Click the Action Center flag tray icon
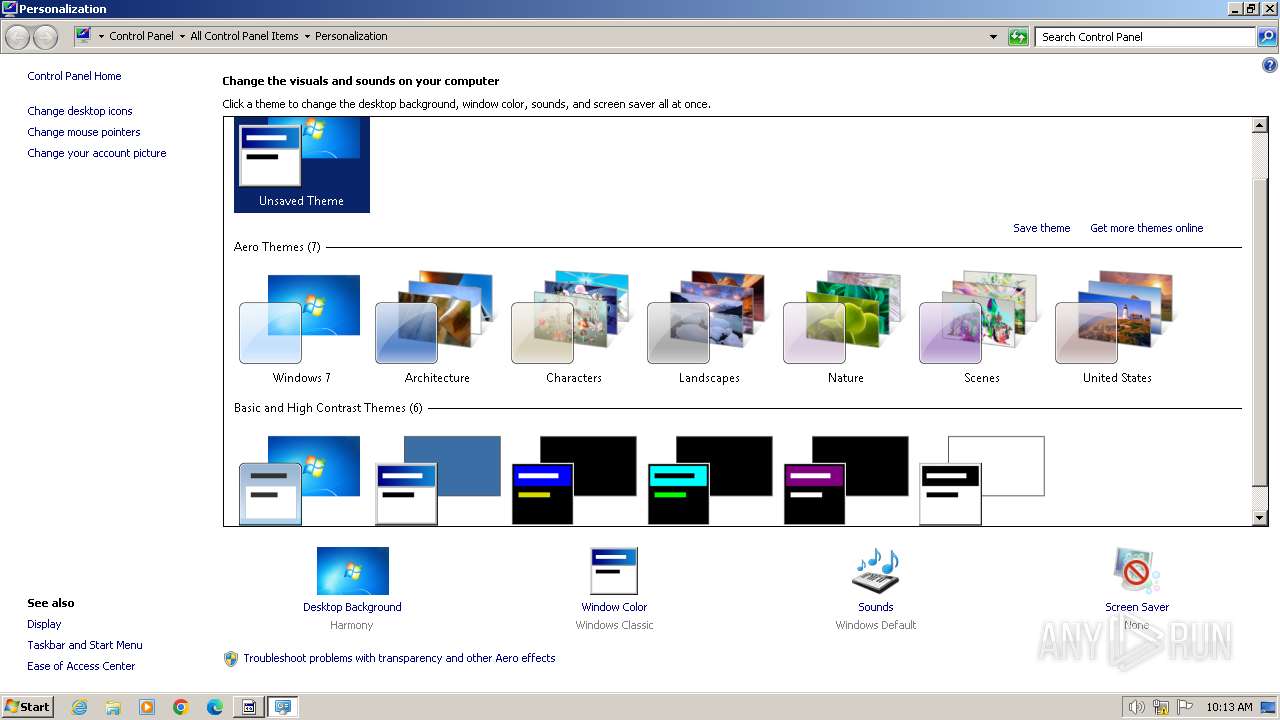This screenshot has height=720, width=1280. [1186, 707]
